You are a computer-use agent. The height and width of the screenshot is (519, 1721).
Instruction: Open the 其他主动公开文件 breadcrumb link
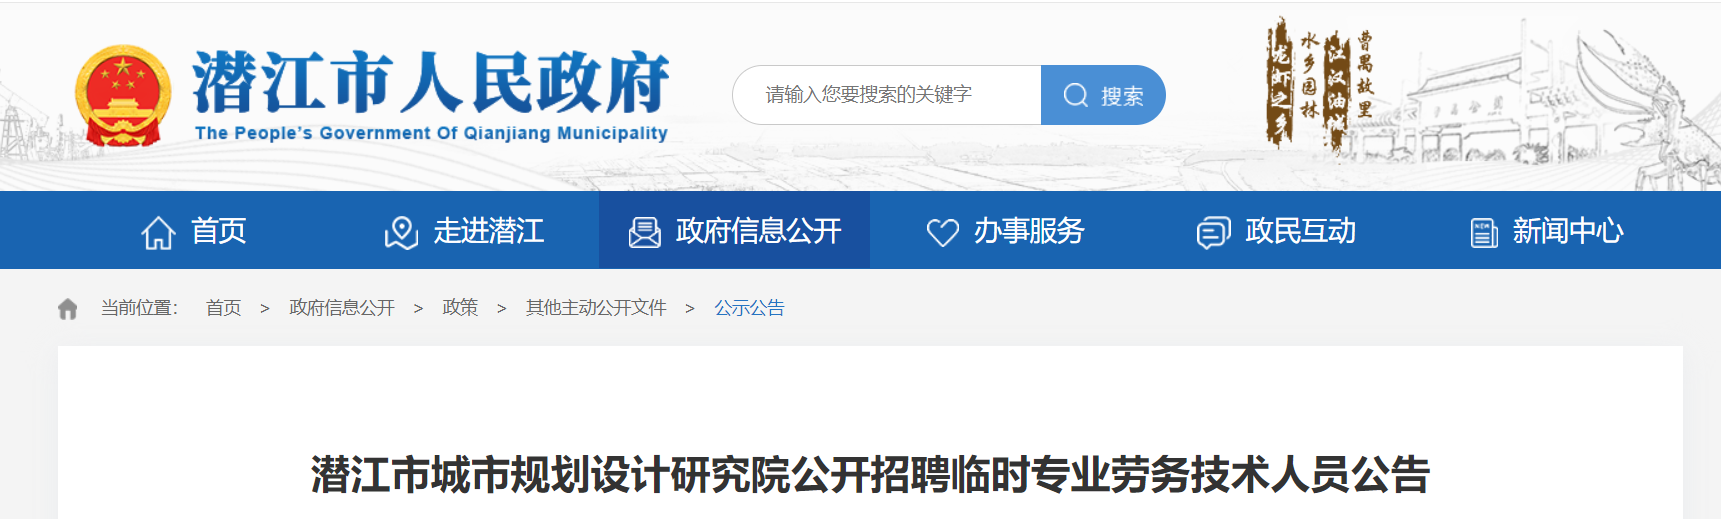click(x=596, y=308)
